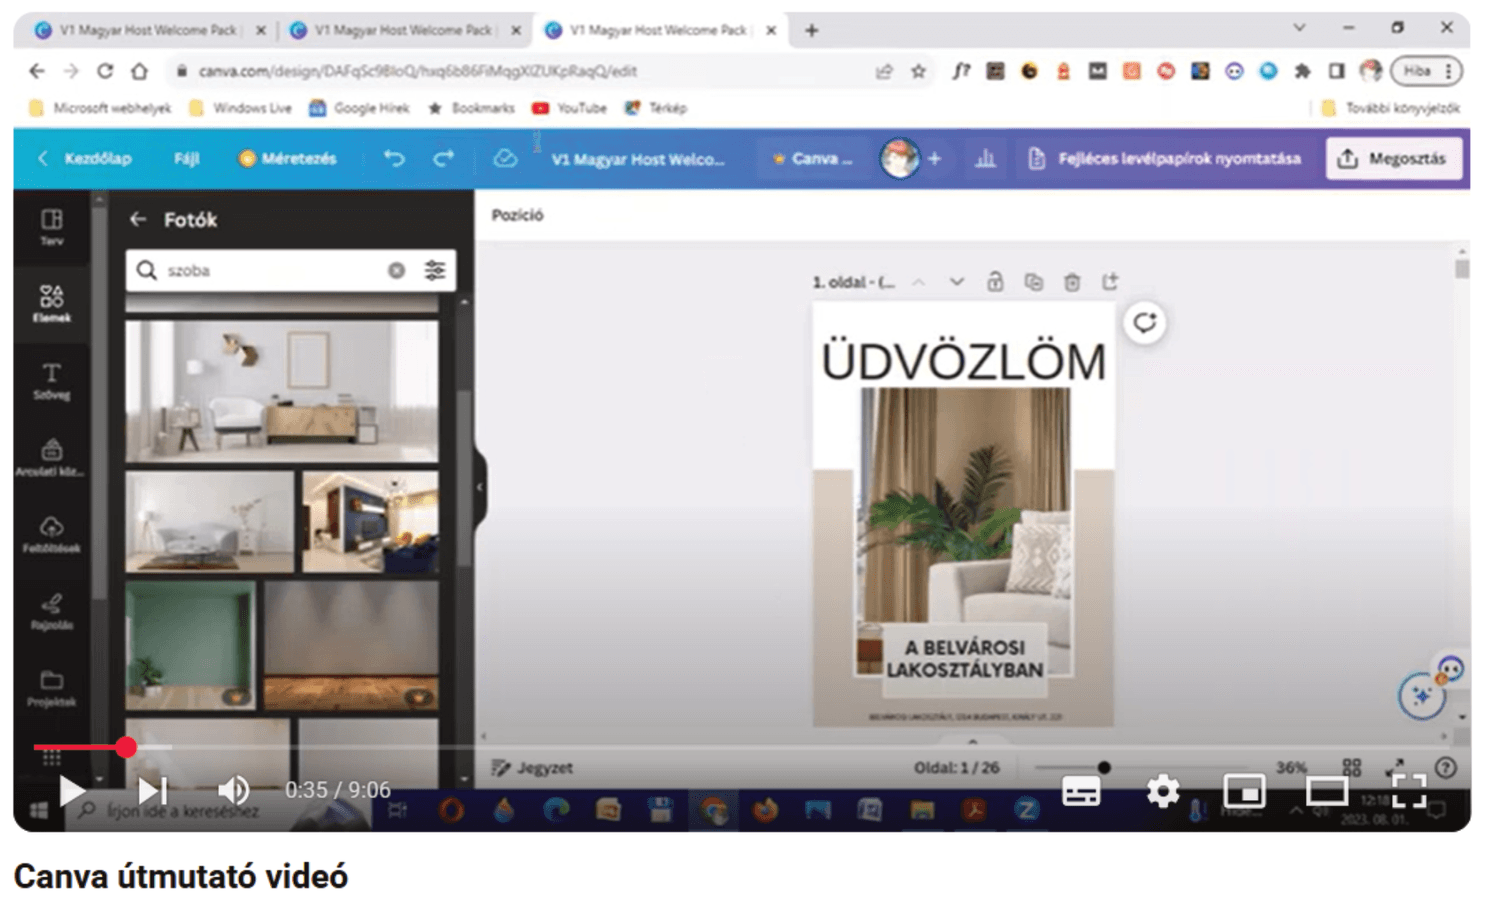Open the Térkép bookmark
Image resolution: width=1500 pixels, height=900 pixels.
(656, 108)
